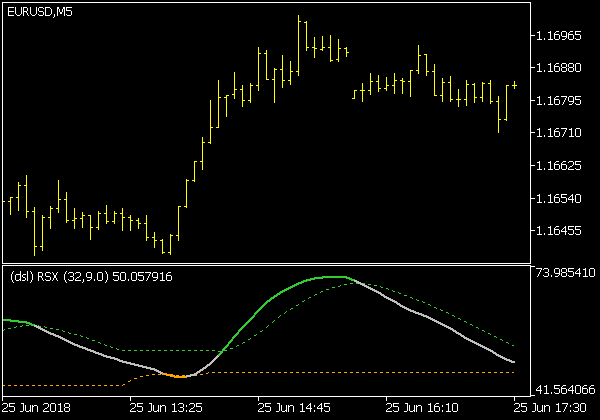
Task: Click the 41.564066 indicator scale value
Action: (x=565, y=390)
